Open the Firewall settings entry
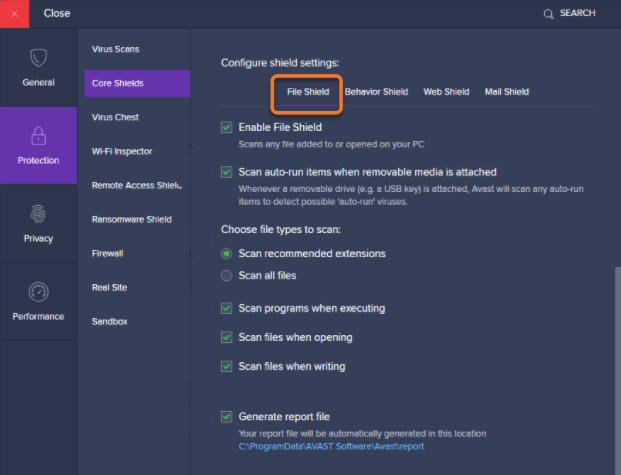This screenshot has width=621, height=475. click(108, 254)
